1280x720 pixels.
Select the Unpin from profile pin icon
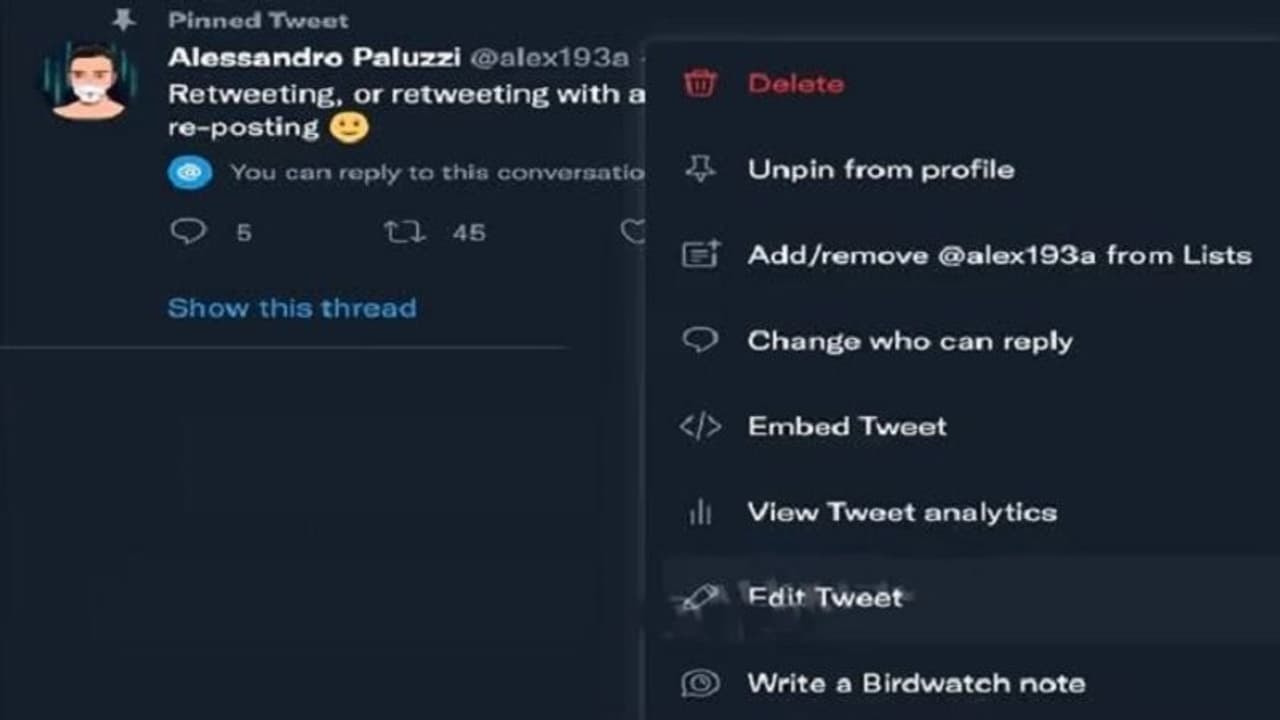coord(702,169)
